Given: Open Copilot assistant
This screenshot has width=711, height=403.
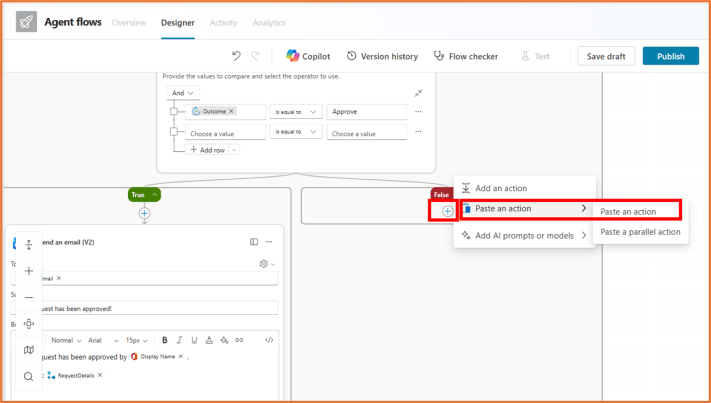Looking at the screenshot, I should click(308, 56).
